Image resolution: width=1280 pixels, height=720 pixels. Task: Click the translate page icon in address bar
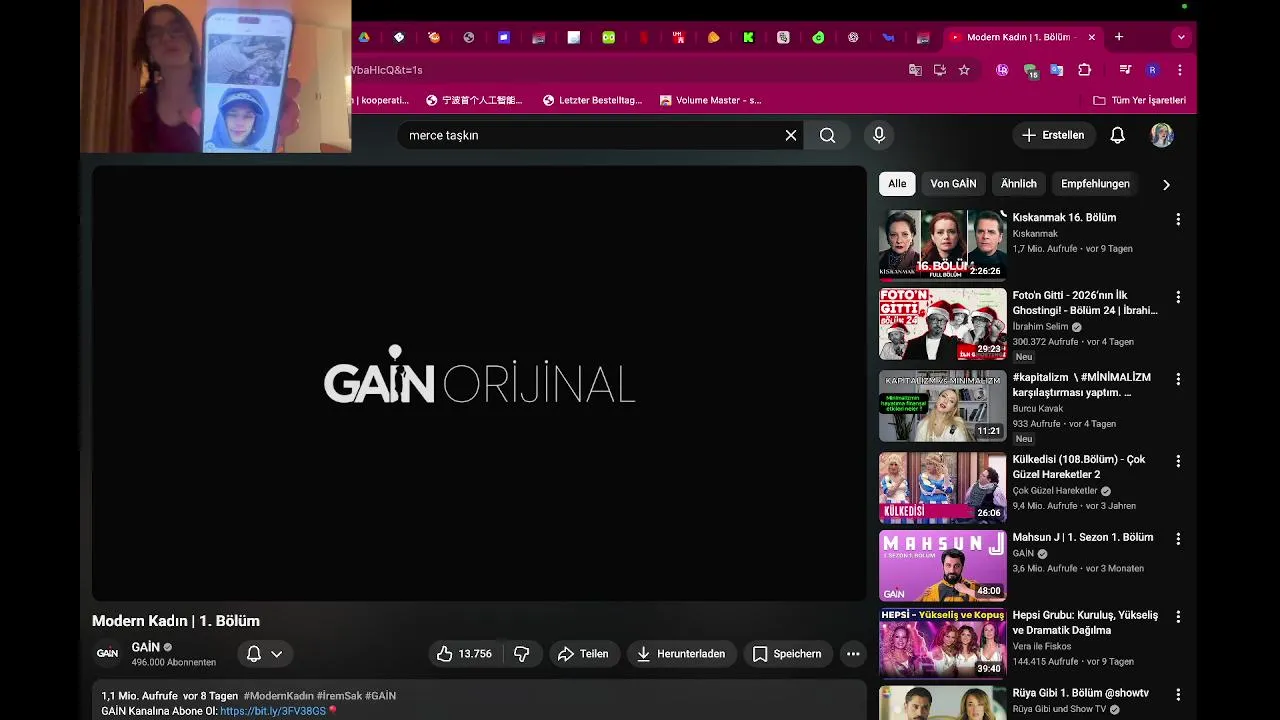(915, 70)
